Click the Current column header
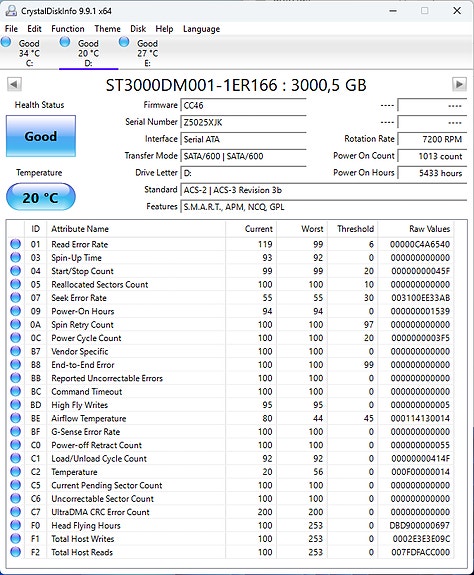Screen dimensions: 474x575 point(251,229)
